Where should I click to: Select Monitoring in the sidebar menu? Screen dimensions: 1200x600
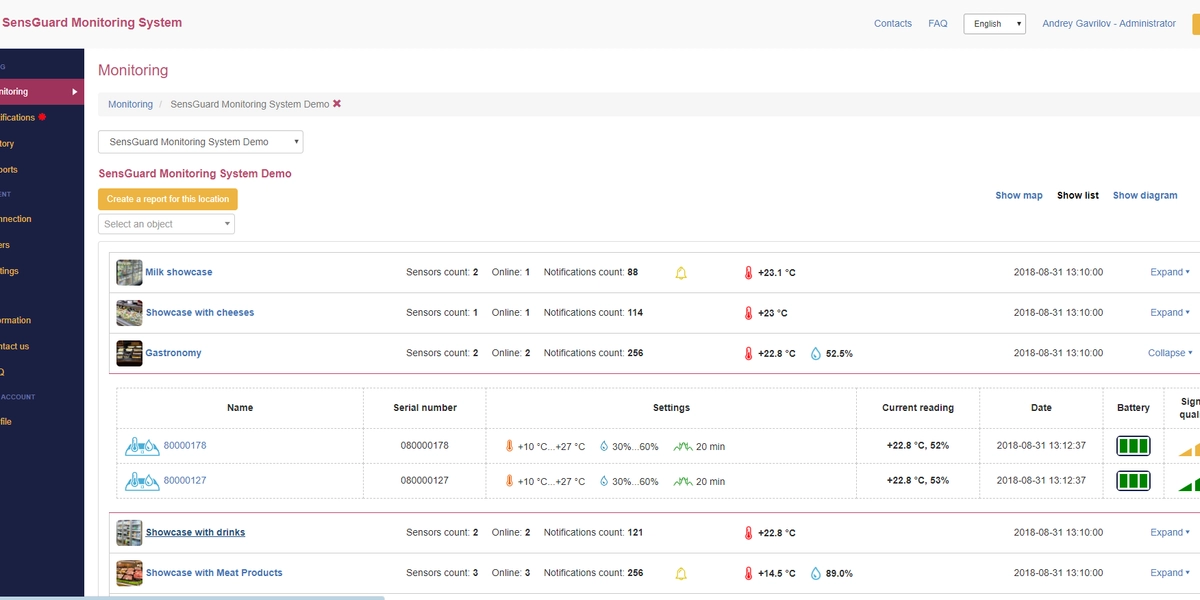42,92
